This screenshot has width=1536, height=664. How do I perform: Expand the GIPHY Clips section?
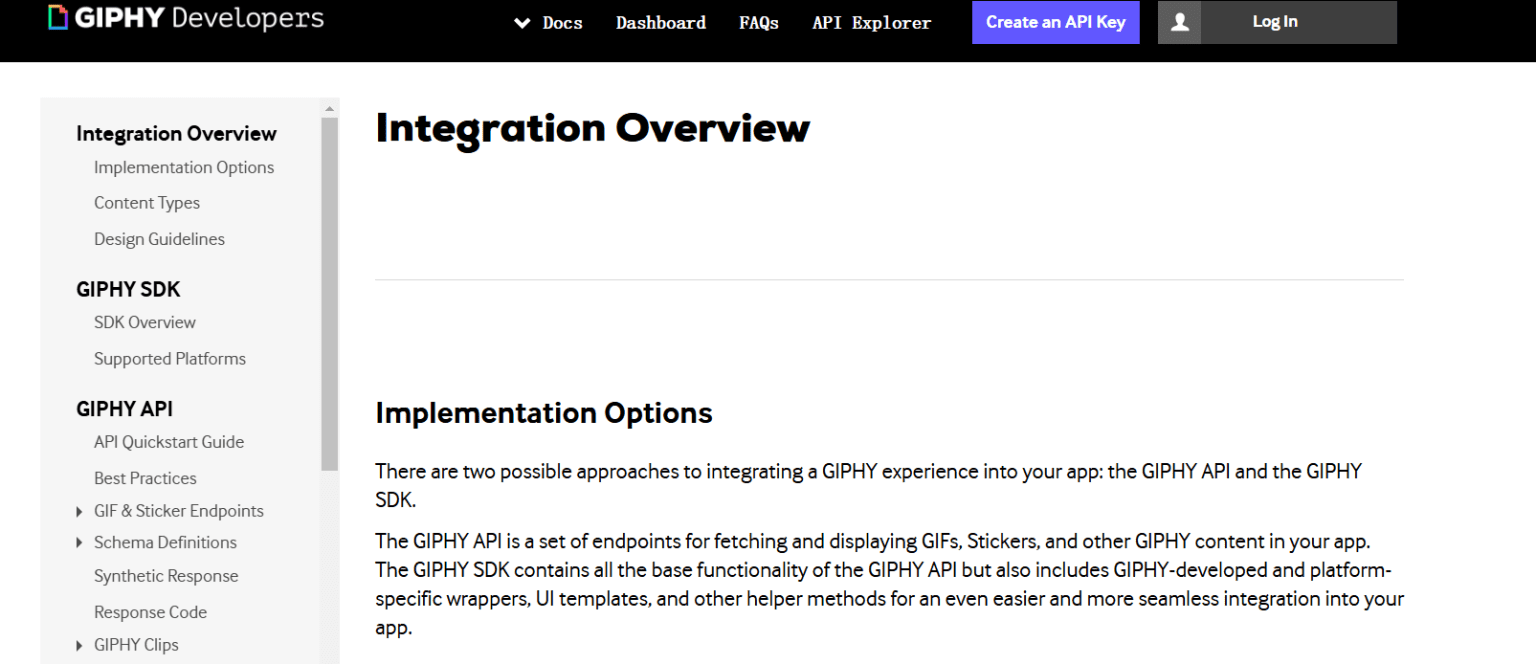click(x=80, y=646)
